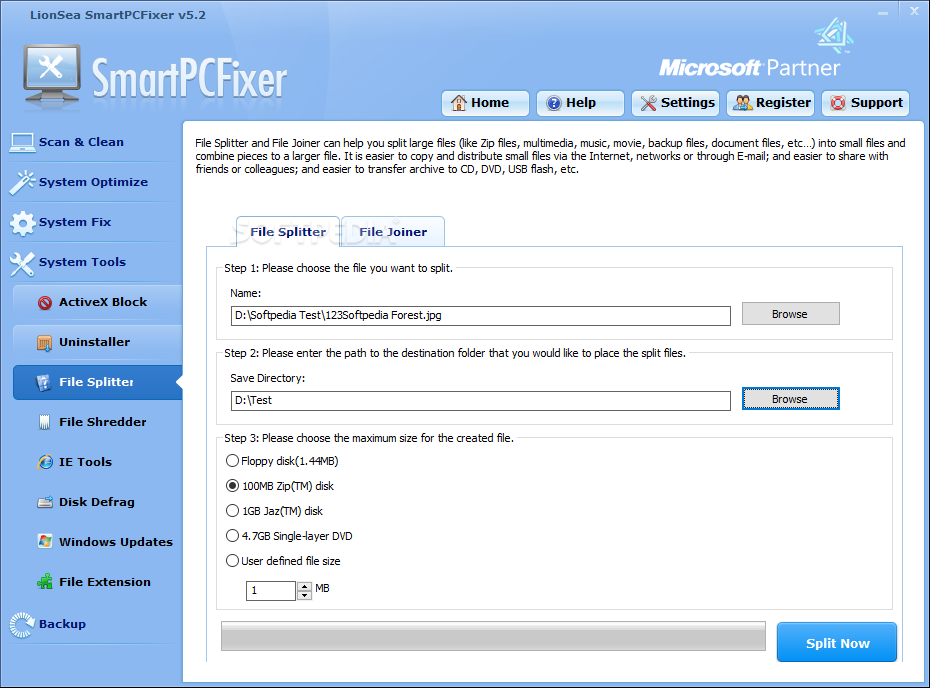This screenshot has width=930, height=688.
Task: Select 100MB Zip(TM) disk option
Action: point(232,486)
